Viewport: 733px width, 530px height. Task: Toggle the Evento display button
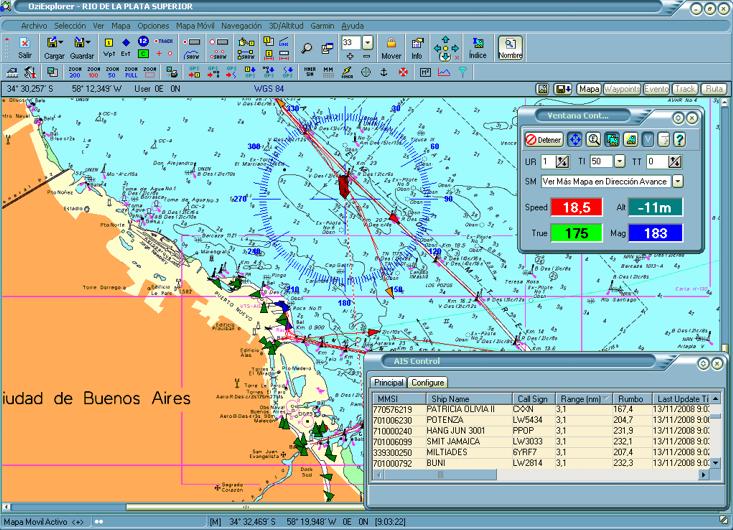pos(656,89)
